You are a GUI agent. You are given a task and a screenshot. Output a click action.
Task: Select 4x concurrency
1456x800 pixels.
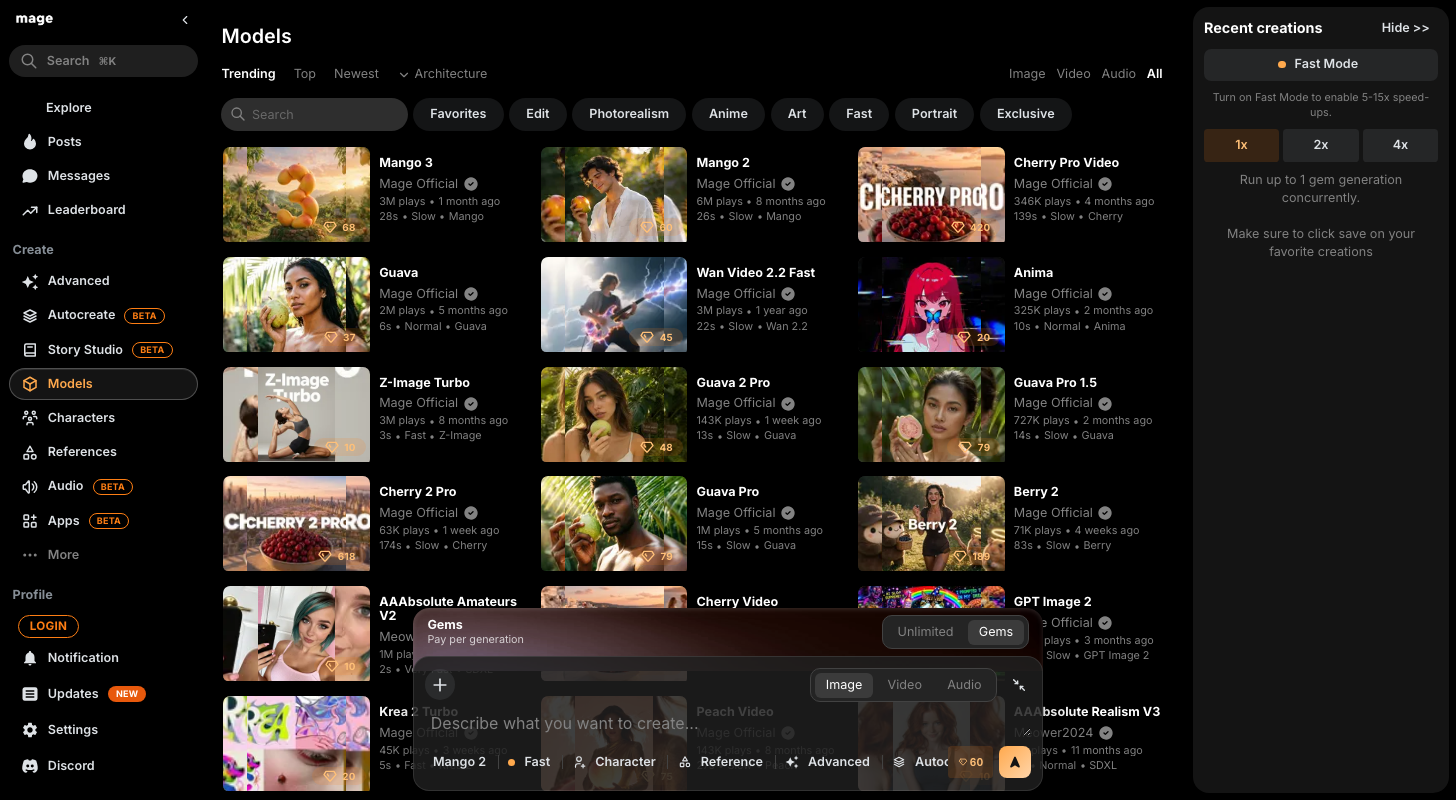pyautogui.click(x=1400, y=145)
